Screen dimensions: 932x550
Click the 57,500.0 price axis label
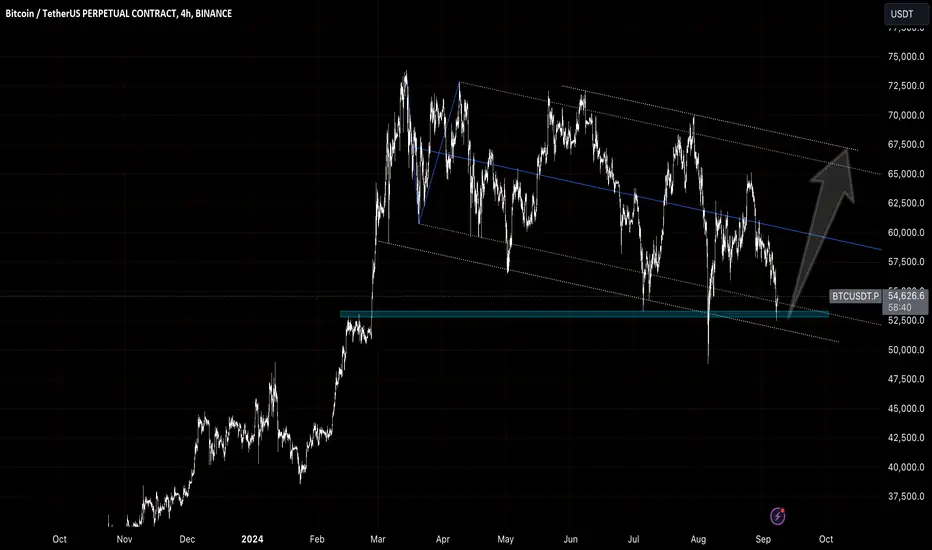tap(906, 262)
